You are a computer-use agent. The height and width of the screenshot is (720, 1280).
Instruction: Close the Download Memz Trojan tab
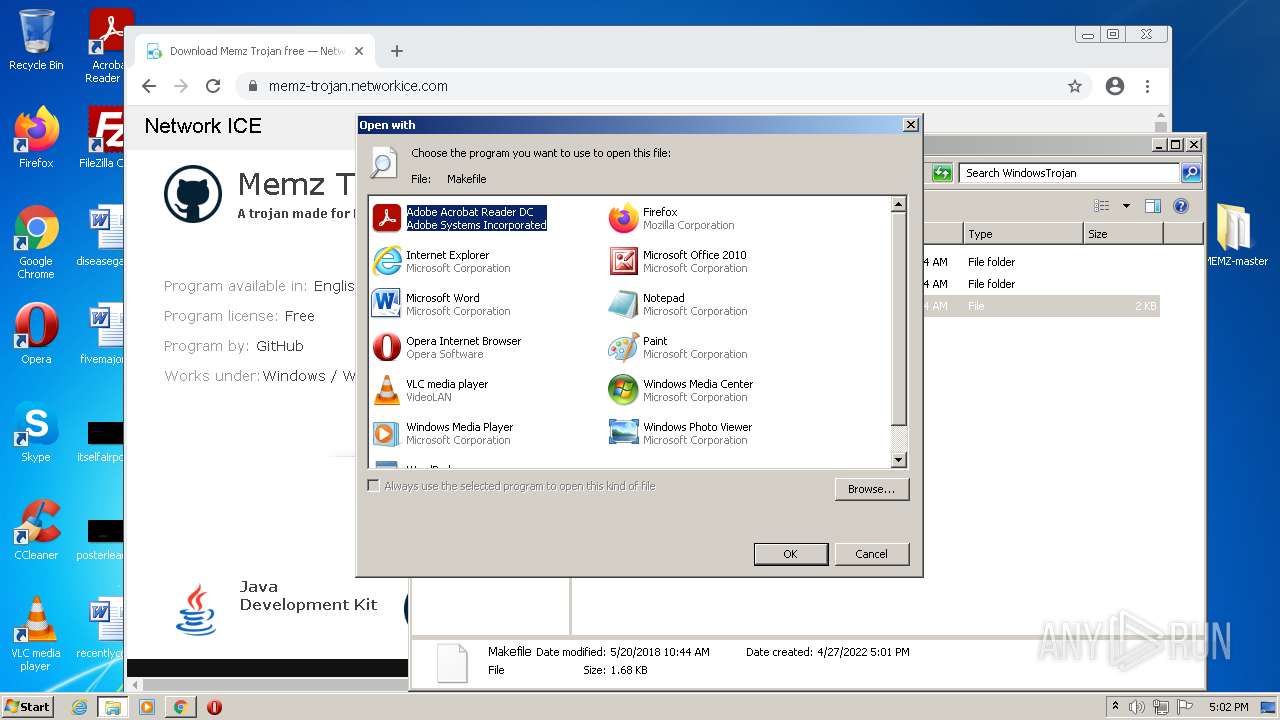coord(360,51)
